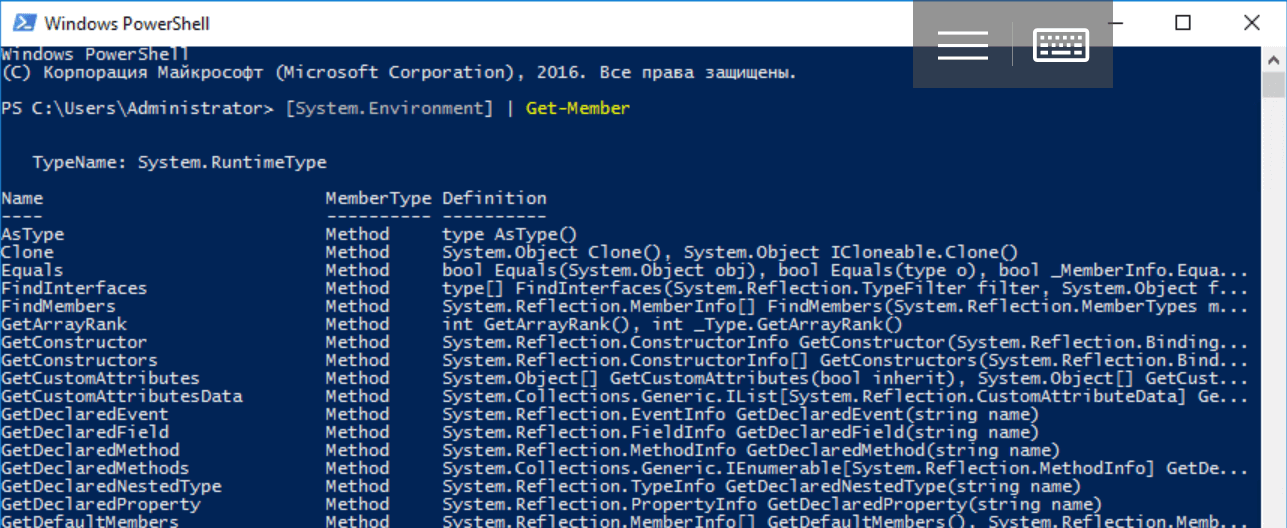Click the [System.Environment] text in the prompt
Screen dimensions: 1287x528
click(x=389, y=108)
